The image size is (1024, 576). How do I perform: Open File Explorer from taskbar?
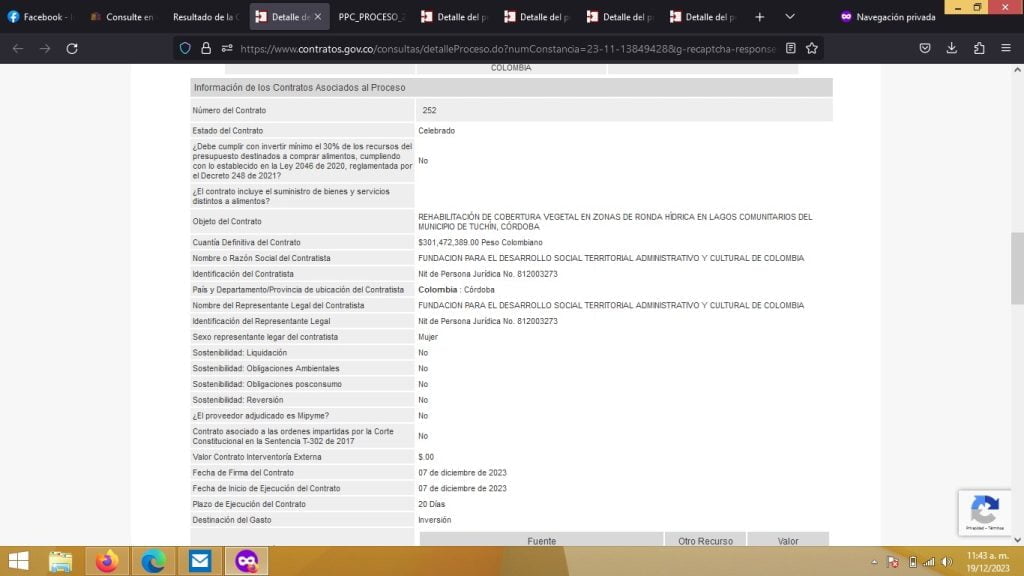pyautogui.click(x=60, y=561)
